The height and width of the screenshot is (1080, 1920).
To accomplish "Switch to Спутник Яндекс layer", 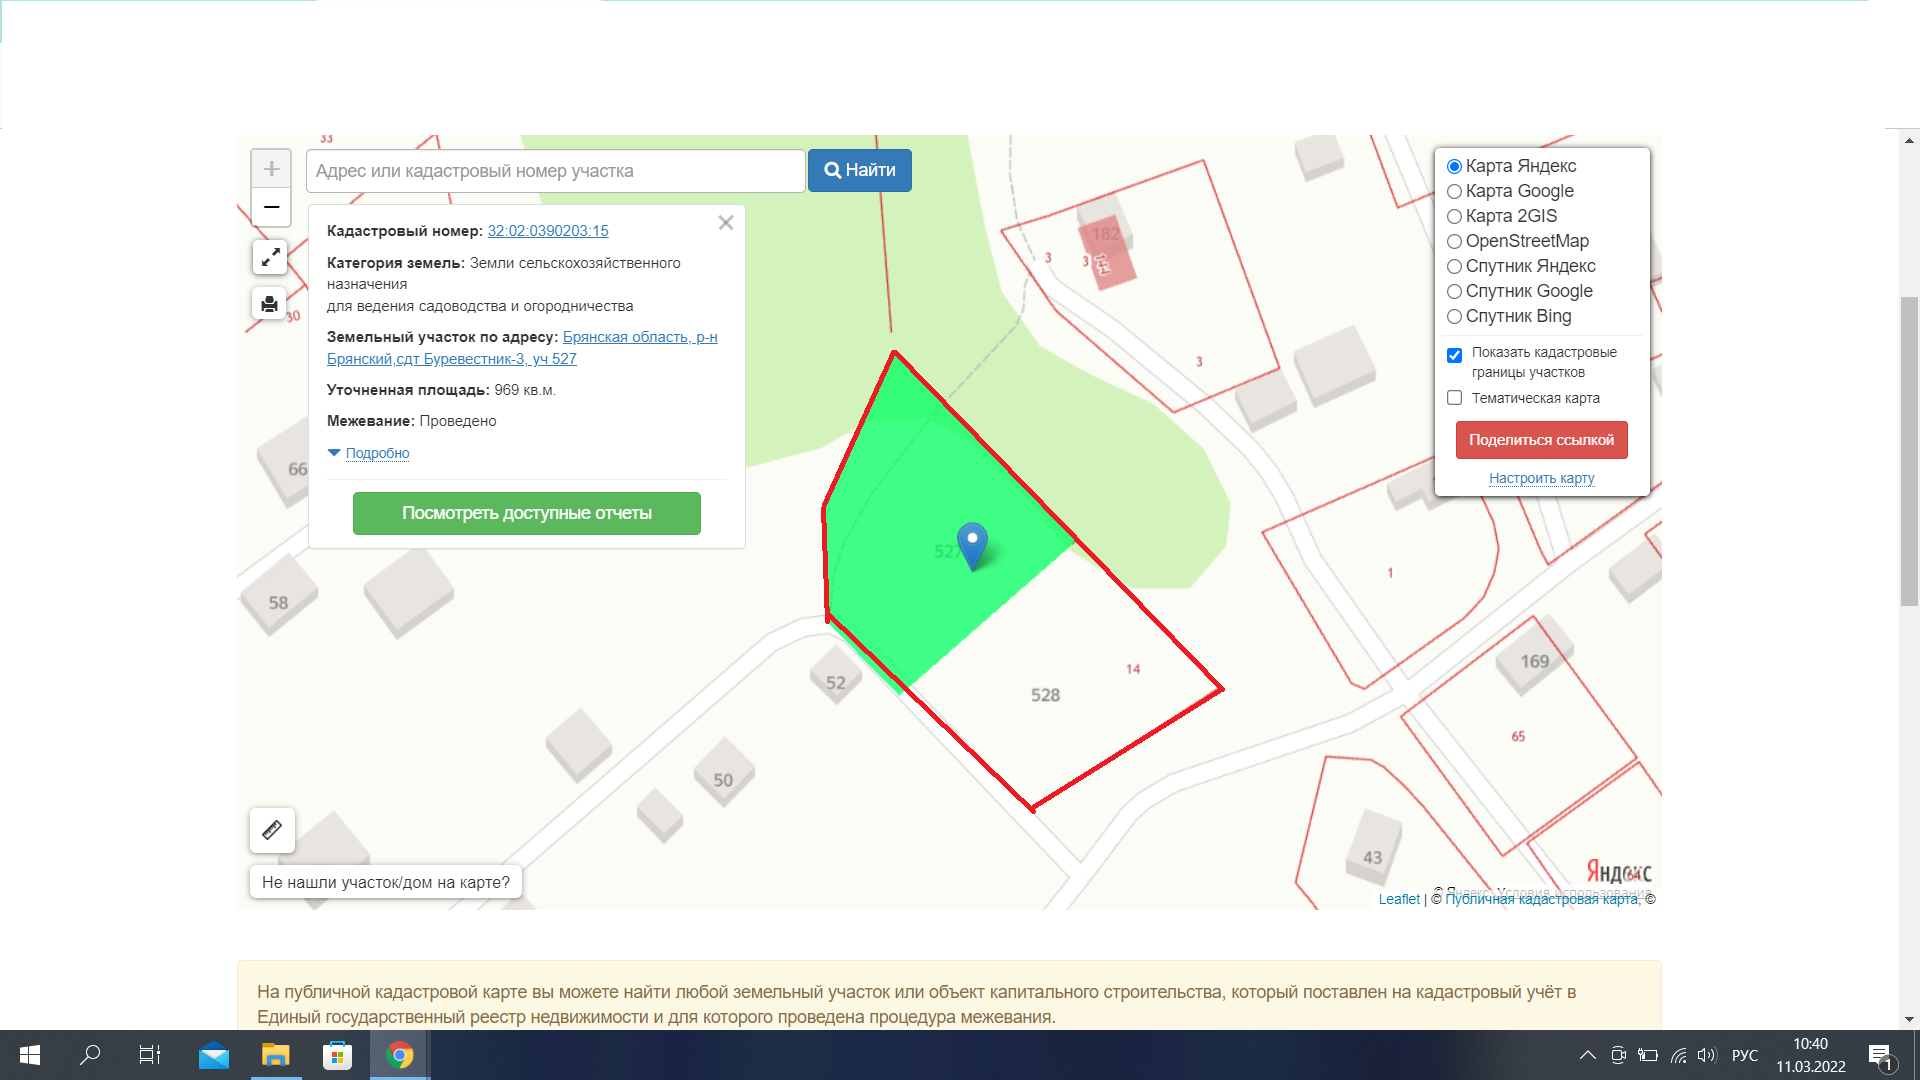I will (x=1455, y=266).
